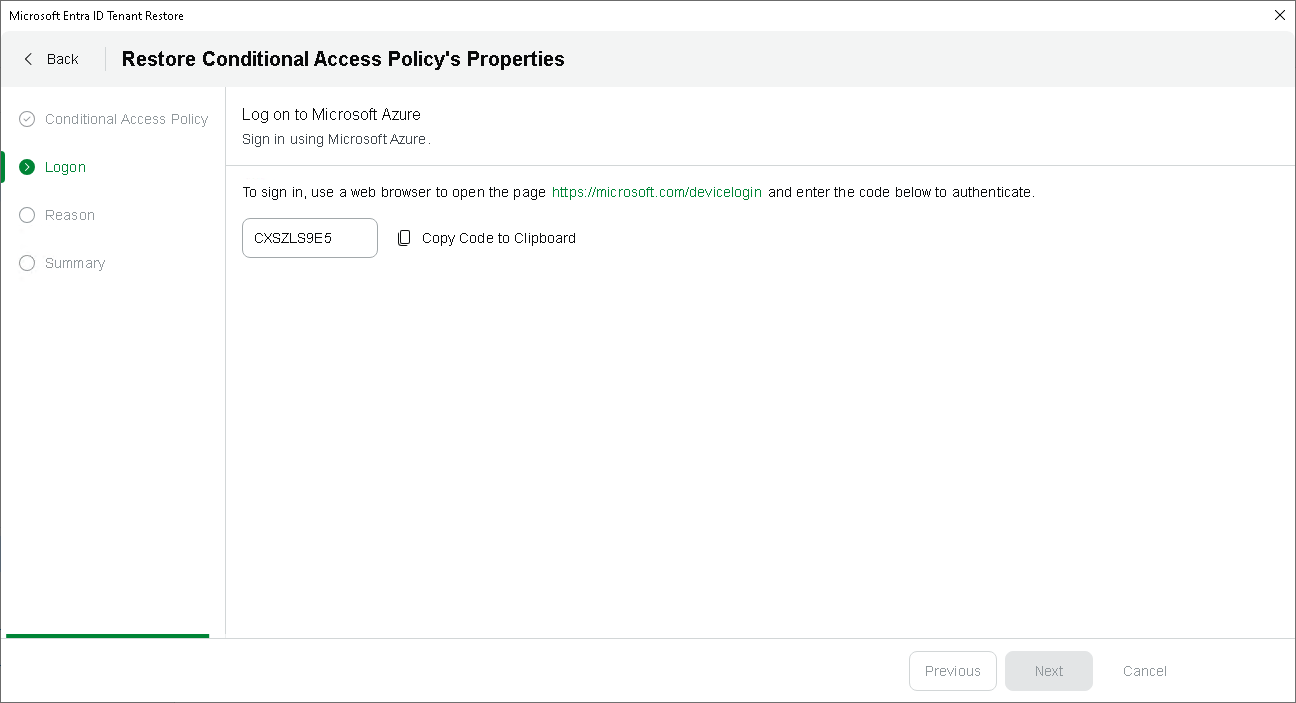Click the green Logon step arrow icon
This screenshot has width=1296, height=703.
pos(27,167)
